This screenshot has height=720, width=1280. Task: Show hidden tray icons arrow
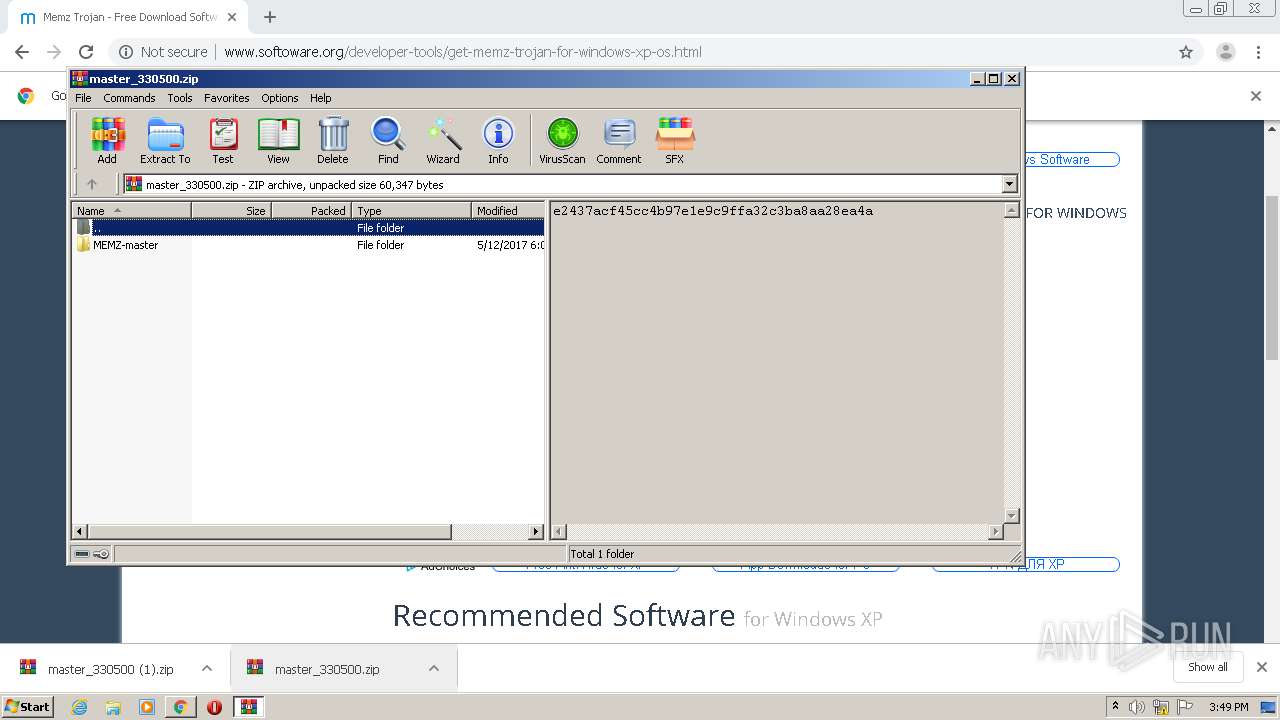(x=1115, y=706)
